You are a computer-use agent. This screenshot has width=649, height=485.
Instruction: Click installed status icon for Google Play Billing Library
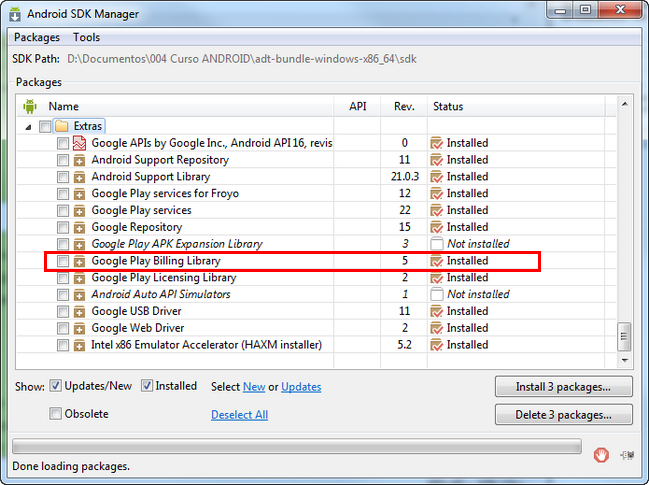coord(437,261)
